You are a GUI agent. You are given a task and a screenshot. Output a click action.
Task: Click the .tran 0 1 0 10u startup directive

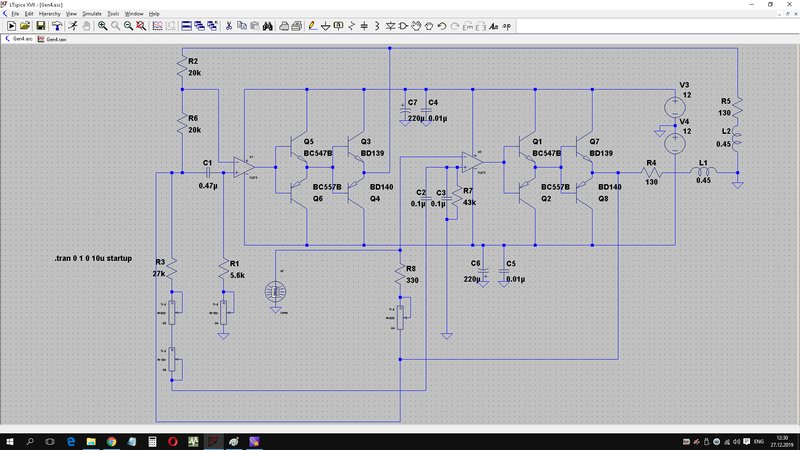(x=93, y=258)
